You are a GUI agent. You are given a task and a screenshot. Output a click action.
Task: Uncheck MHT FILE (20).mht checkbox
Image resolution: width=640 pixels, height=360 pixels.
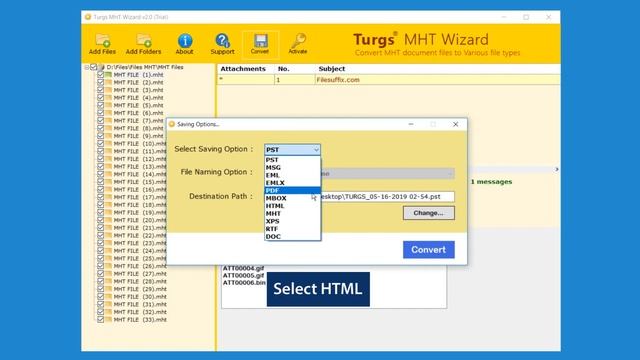click(x=100, y=220)
